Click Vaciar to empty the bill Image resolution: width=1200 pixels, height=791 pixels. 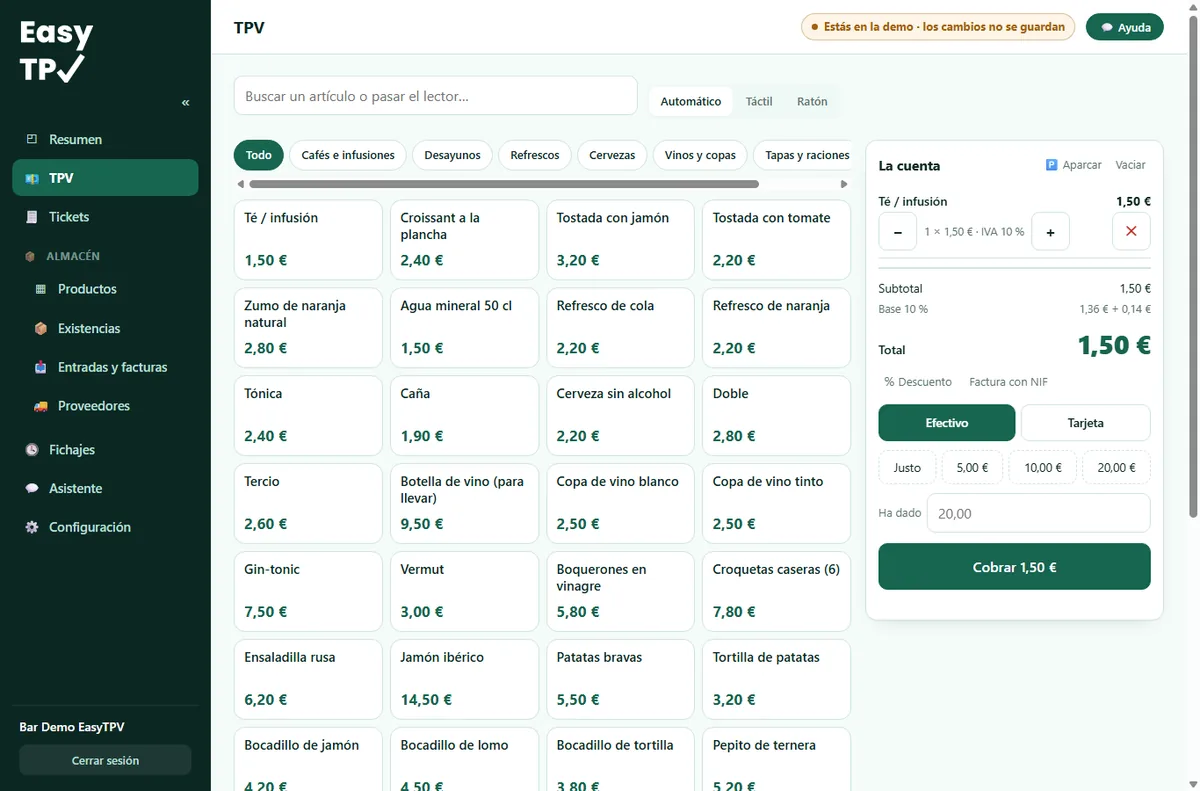(x=1131, y=165)
